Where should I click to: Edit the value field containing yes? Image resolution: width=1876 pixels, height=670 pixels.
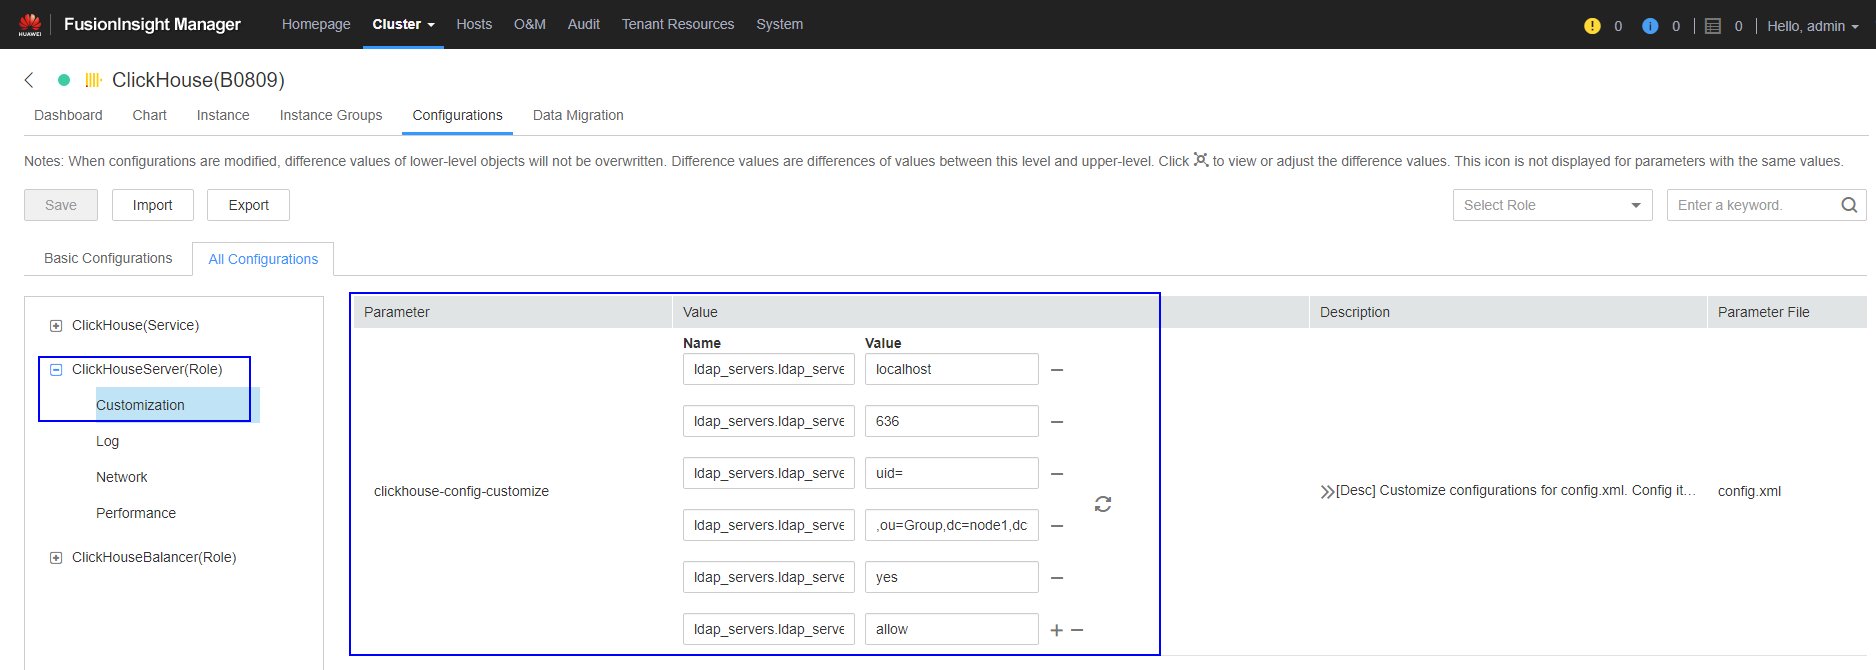(951, 577)
